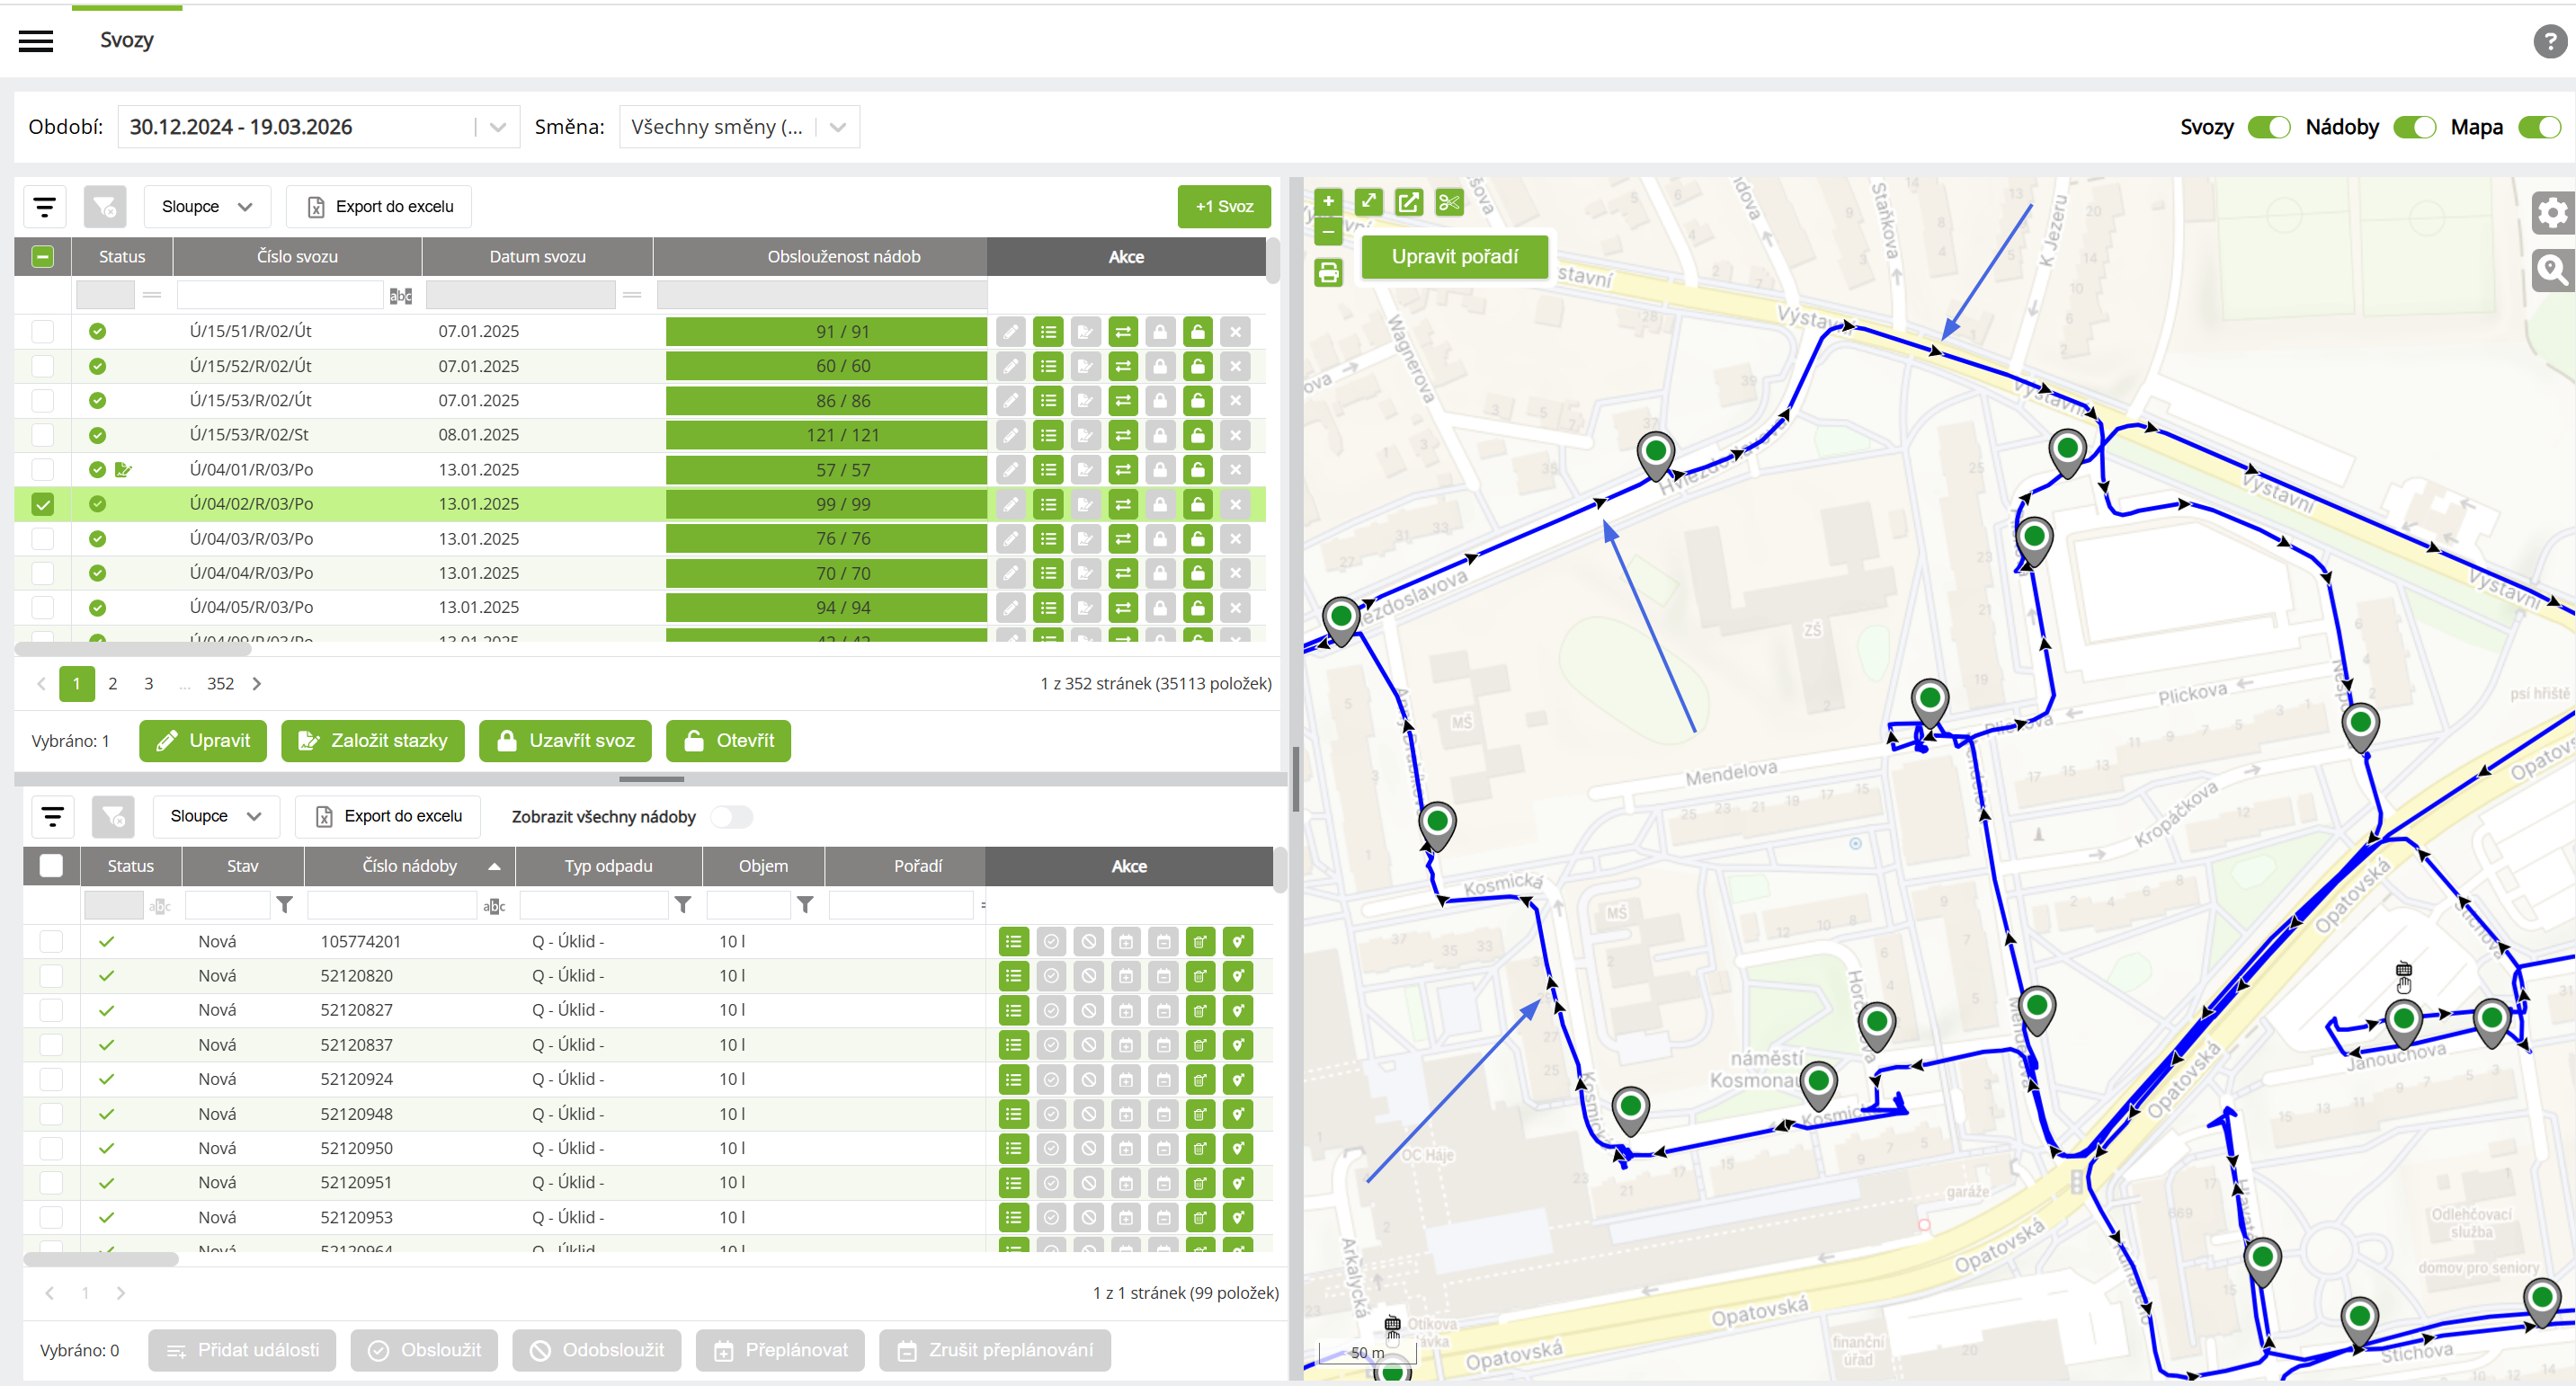
Task: Click the Upravit pořadí button
Action: point(1454,257)
